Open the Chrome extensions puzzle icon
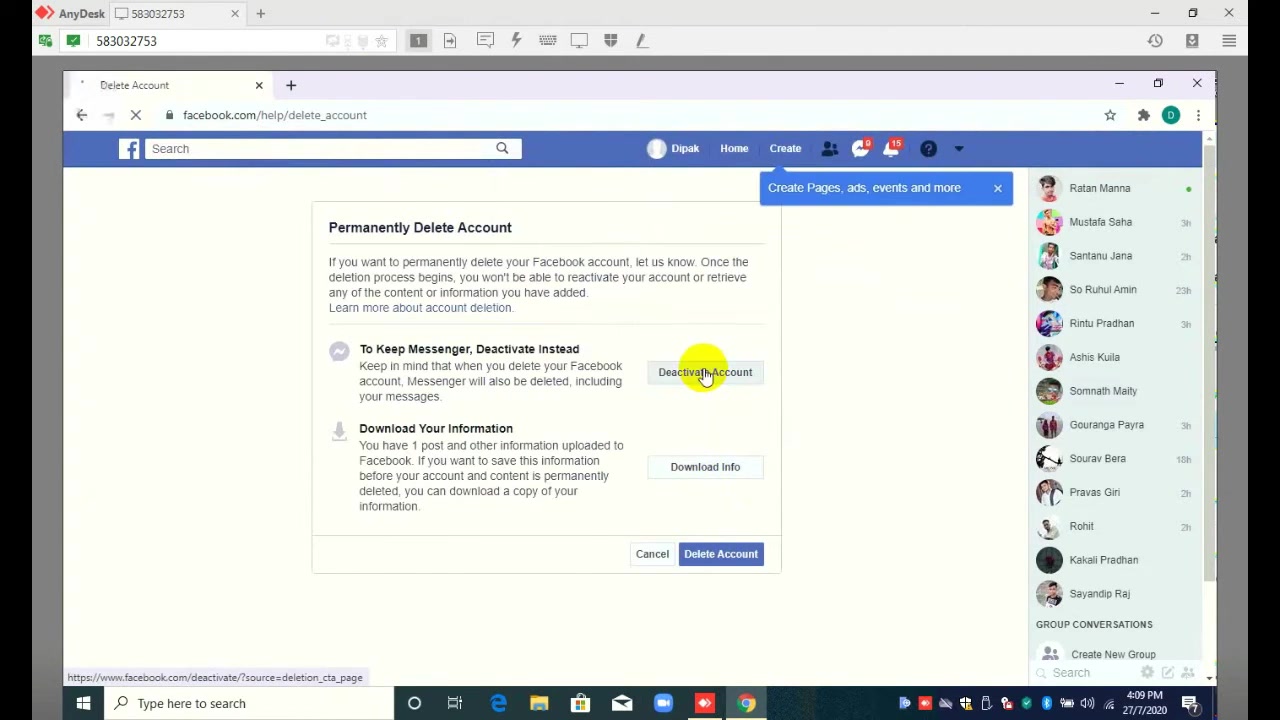1280x720 pixels. click(1143, 115)
